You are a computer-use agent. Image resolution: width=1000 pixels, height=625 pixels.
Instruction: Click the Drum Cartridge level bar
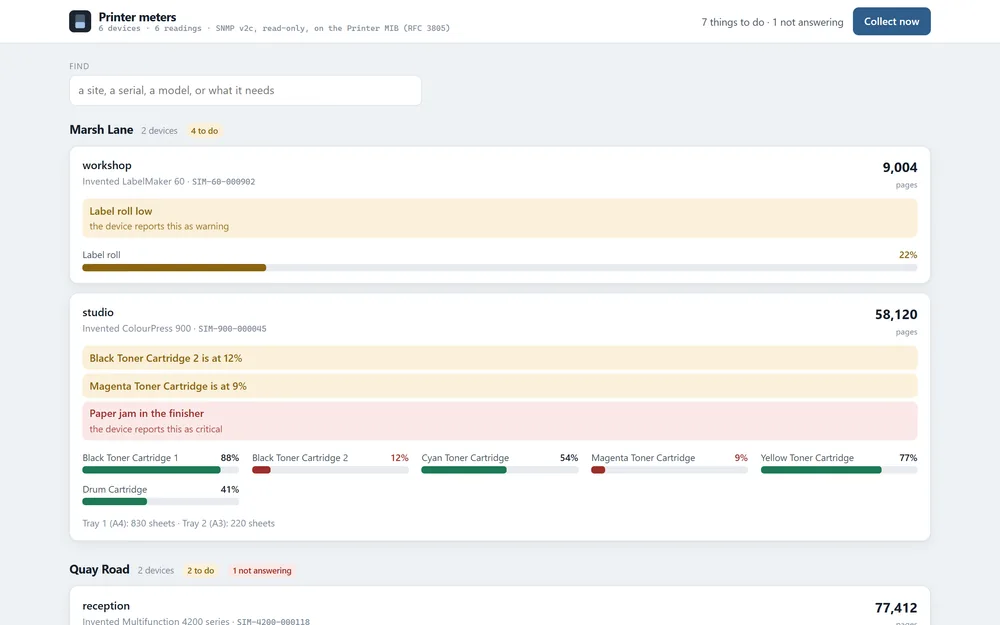click(x=161, y=502)
